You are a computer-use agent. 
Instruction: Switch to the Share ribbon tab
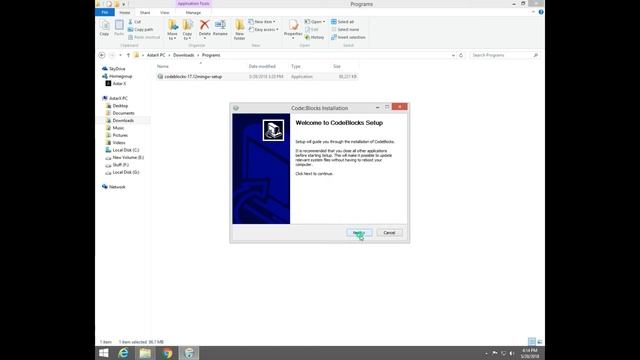point(145,13)
